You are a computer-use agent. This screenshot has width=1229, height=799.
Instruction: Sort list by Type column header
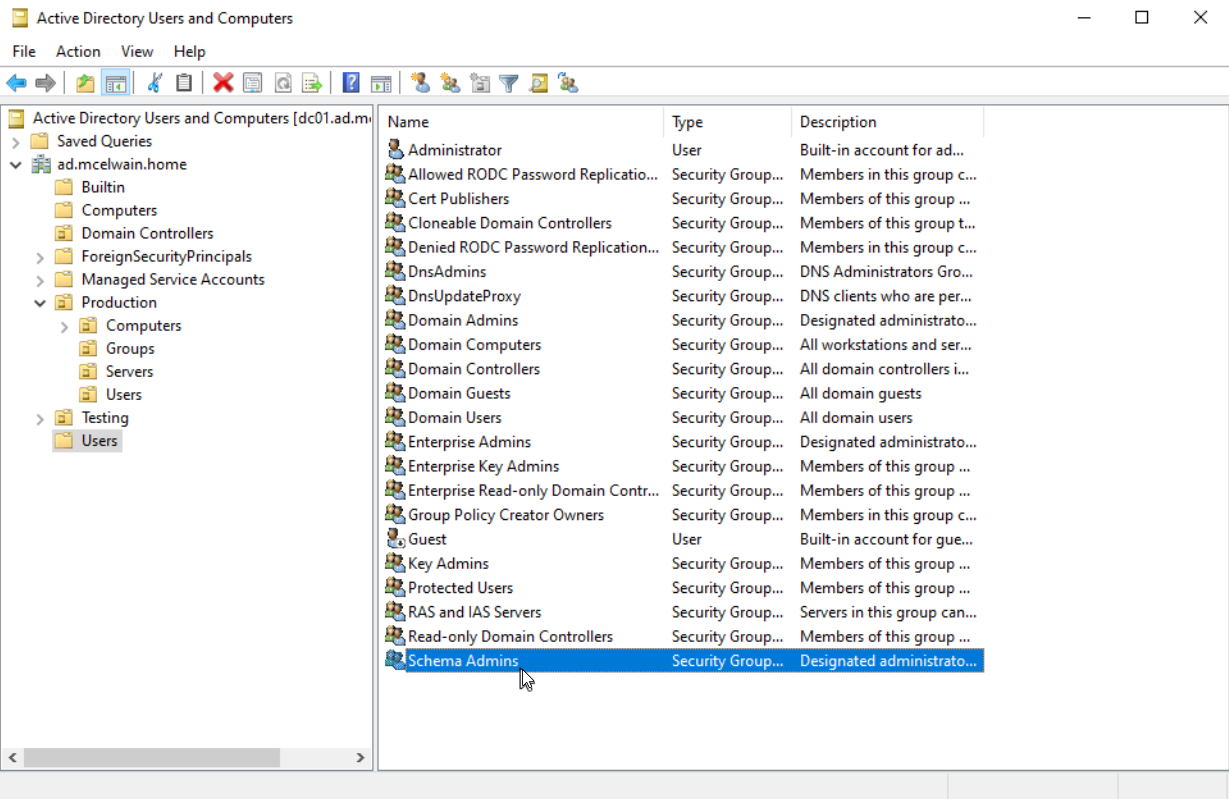point(726,122)
